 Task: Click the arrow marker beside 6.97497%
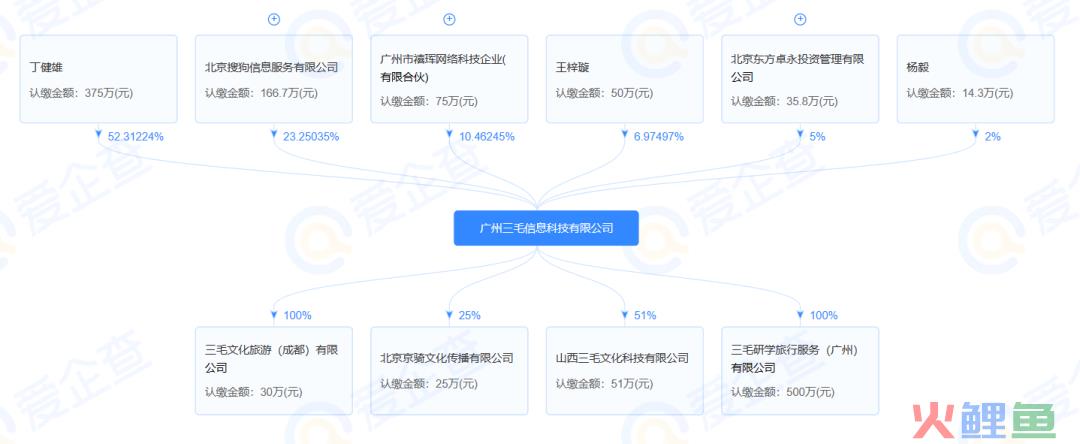pyautogui.click(x=625, y=133)
